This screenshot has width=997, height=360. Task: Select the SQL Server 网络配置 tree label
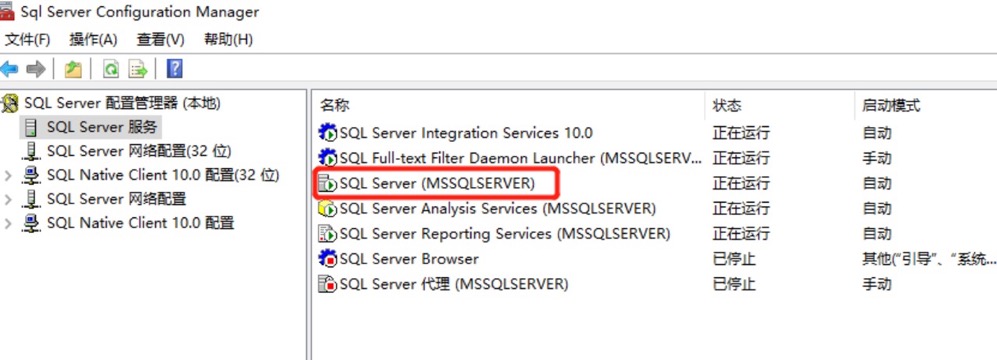pos(116,199)
